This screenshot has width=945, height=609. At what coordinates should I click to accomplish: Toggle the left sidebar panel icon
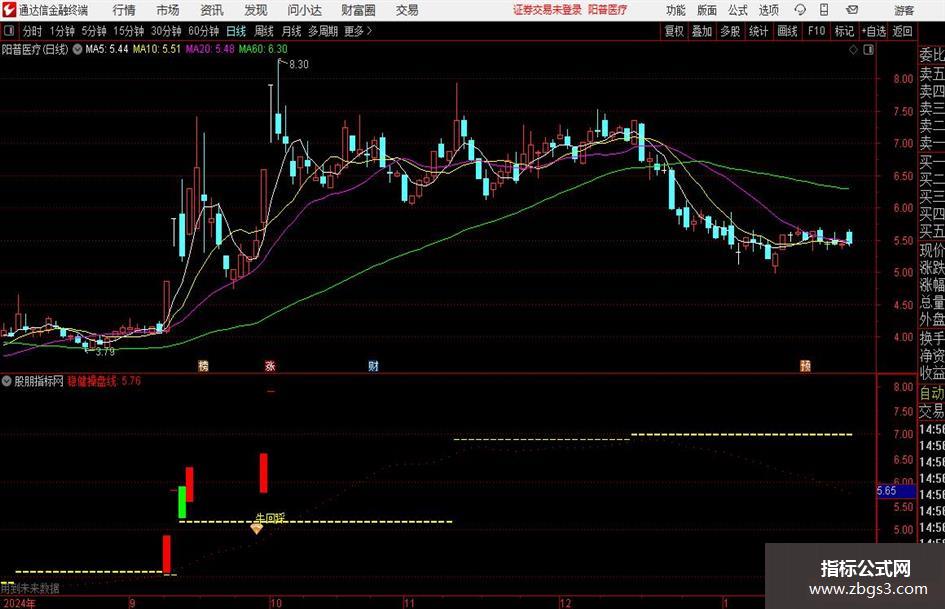coord(9,31)
